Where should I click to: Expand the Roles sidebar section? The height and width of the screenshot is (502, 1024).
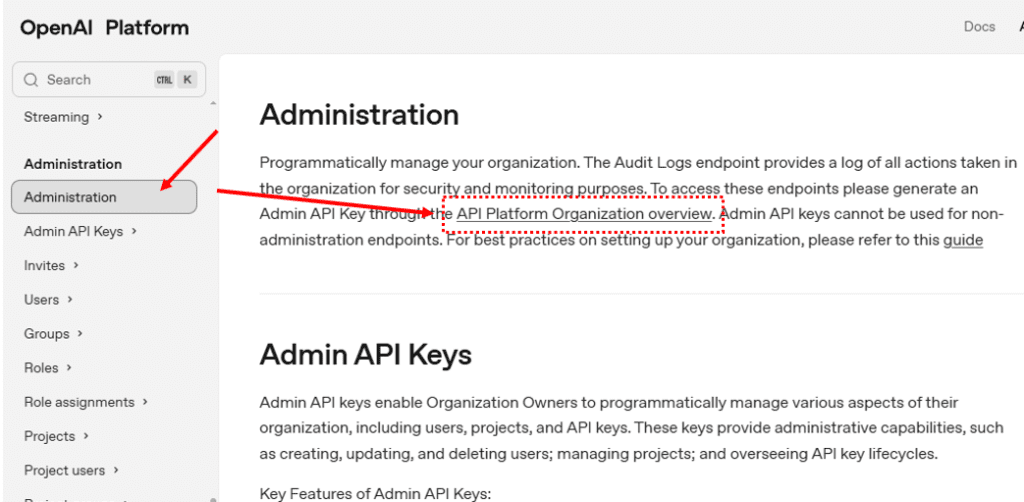[x=48, y=368]
